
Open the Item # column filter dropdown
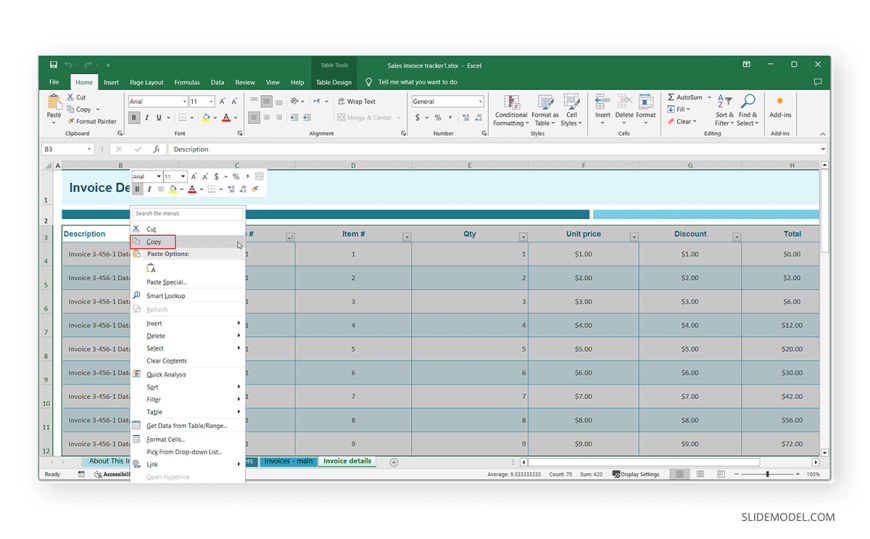pyautogui.click(x=407, y=237)
